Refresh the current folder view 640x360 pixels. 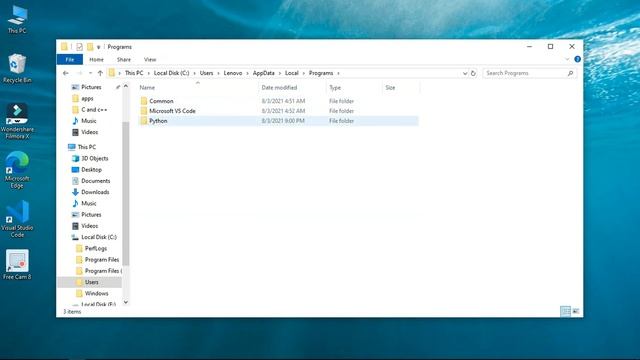[473, 73]
